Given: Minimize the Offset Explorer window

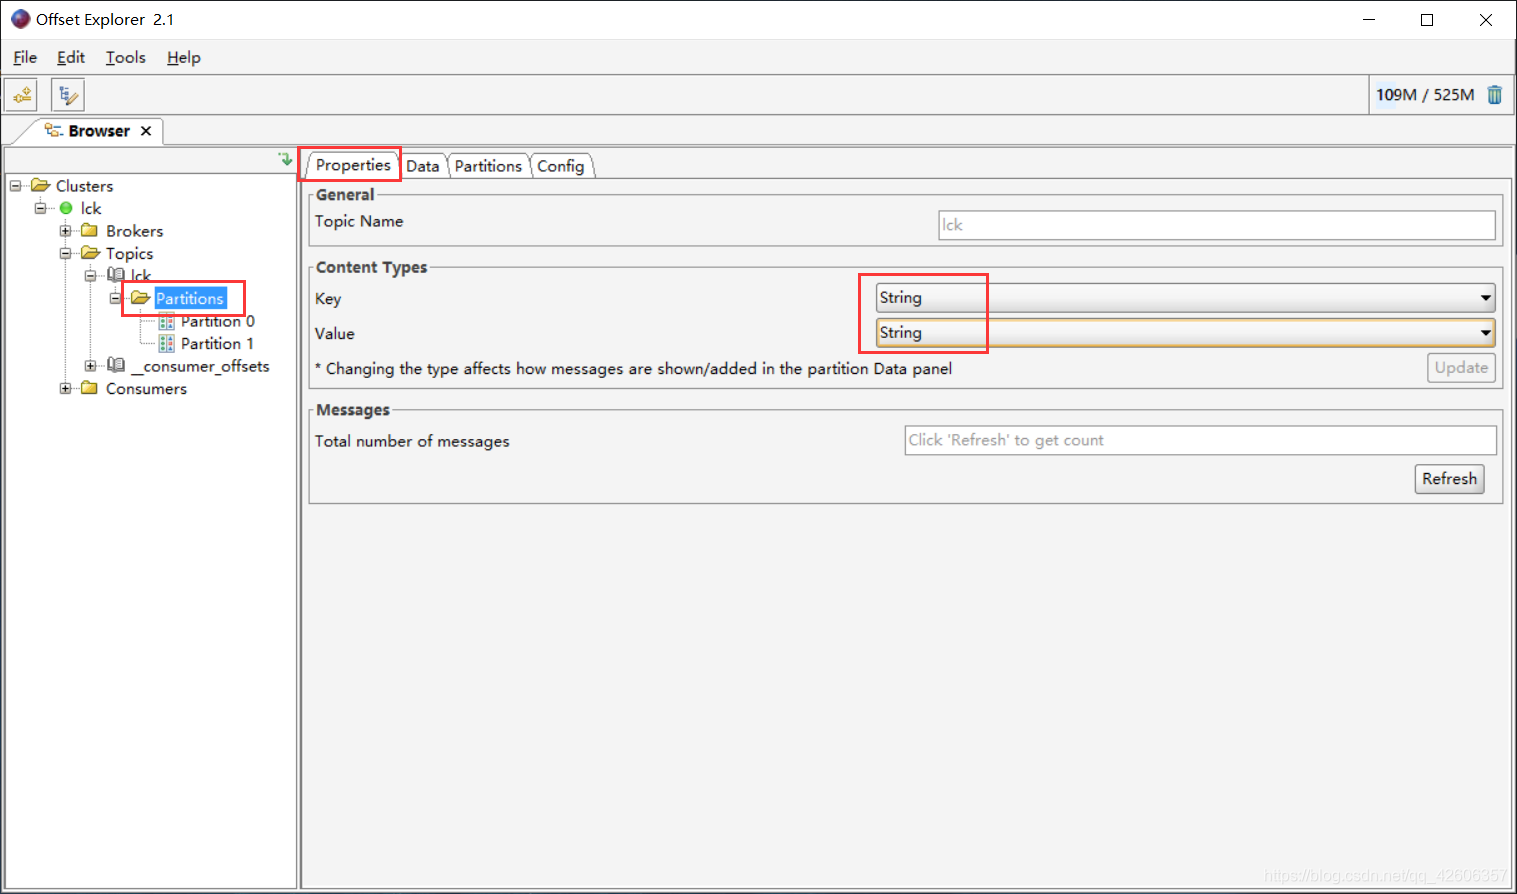Looking at the screenshot, I should (x=1369, y=20).
